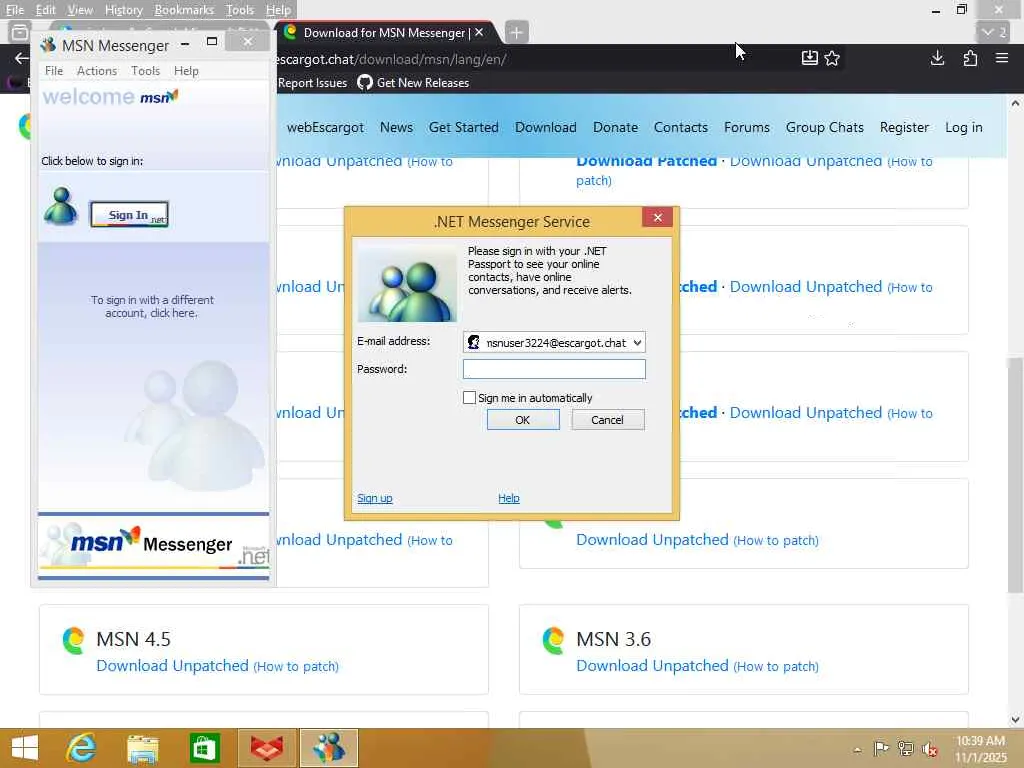This screenshot has height=768, width=1024.
Task: Click Download Unpatched under MSN 3.6
Action: (652, 665)
